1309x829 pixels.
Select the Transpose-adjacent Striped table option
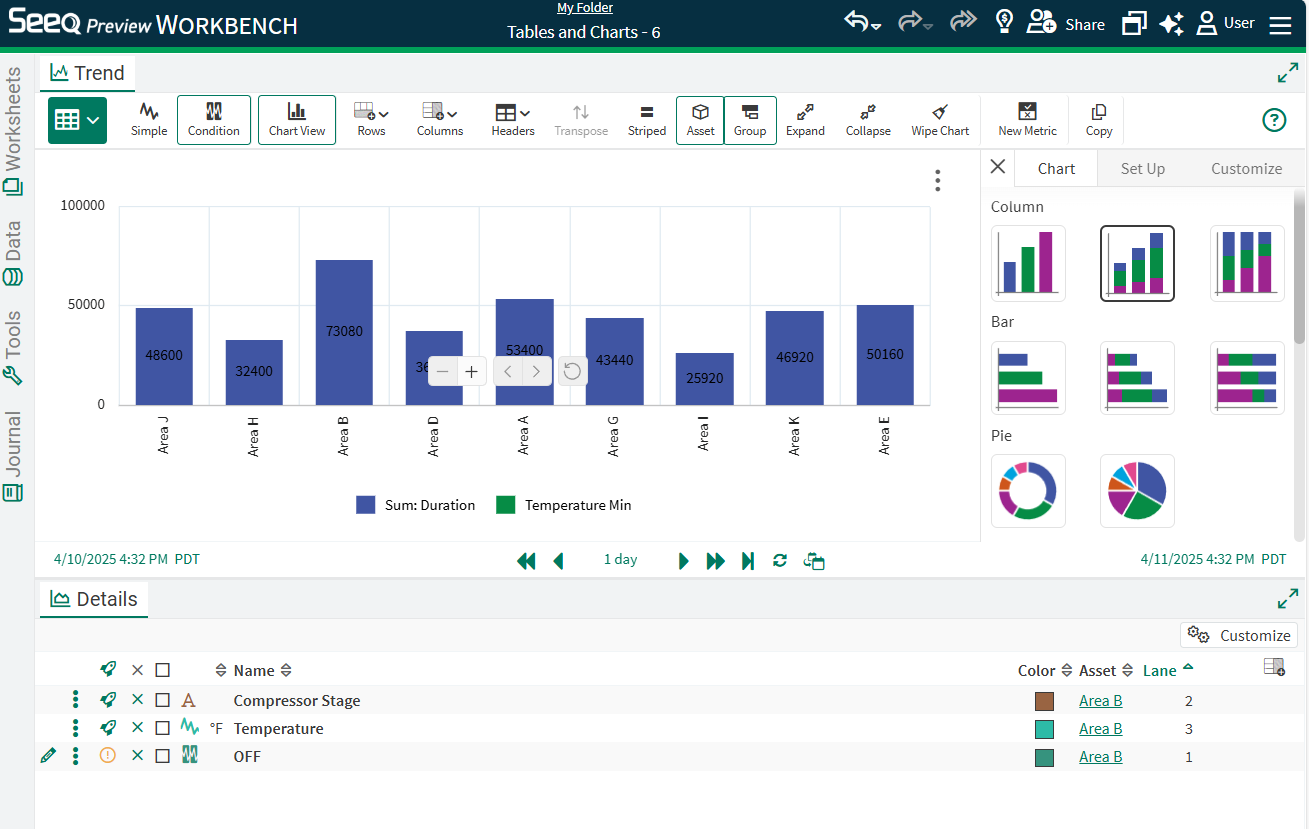[646, 119]
